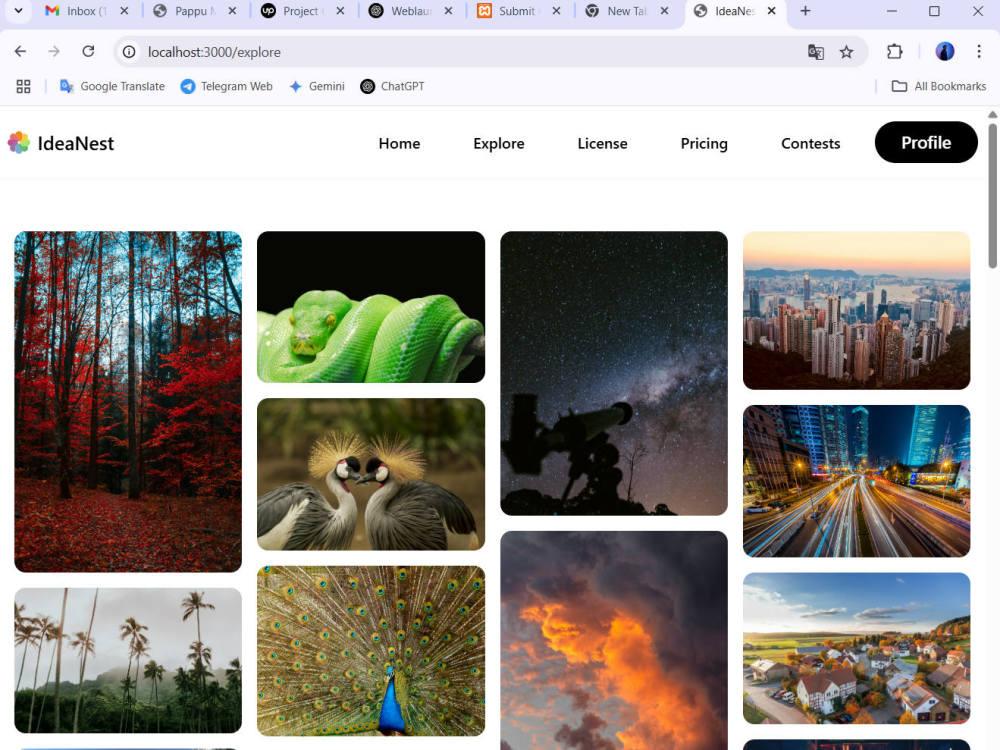
Task: Click the page vertical scrollbar thumb
Action: pos(992,196)
